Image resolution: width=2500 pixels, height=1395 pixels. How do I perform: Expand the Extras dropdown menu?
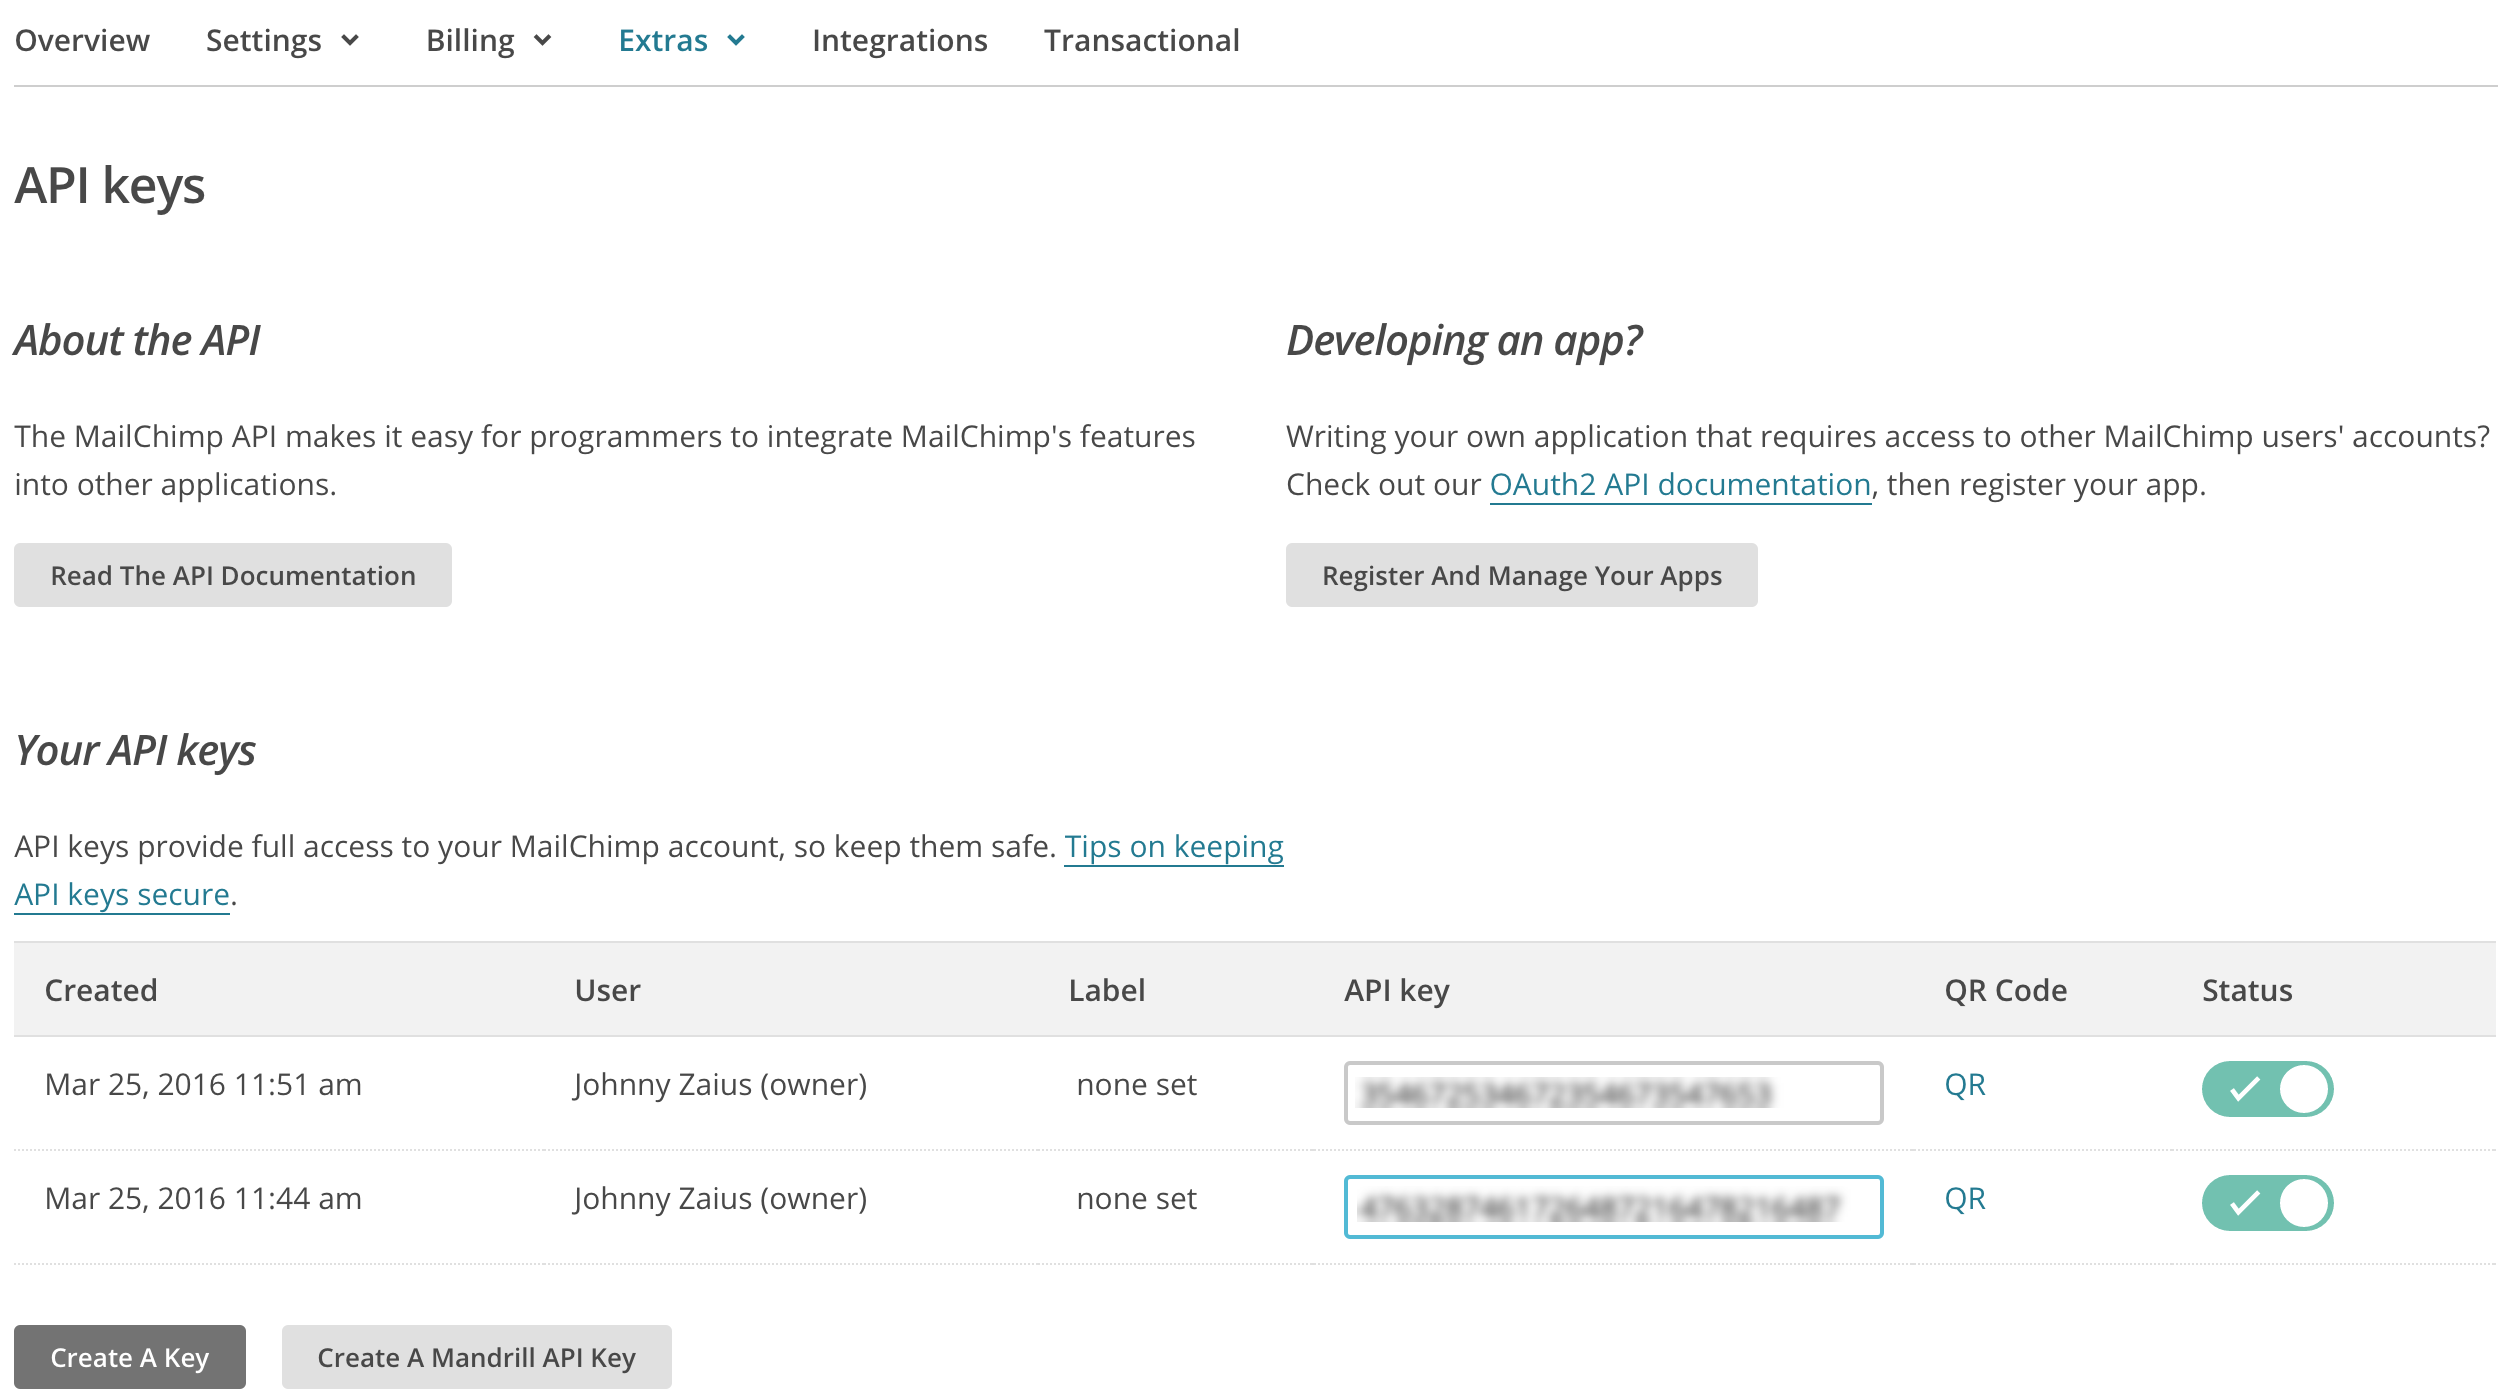(x=681, y=40)
